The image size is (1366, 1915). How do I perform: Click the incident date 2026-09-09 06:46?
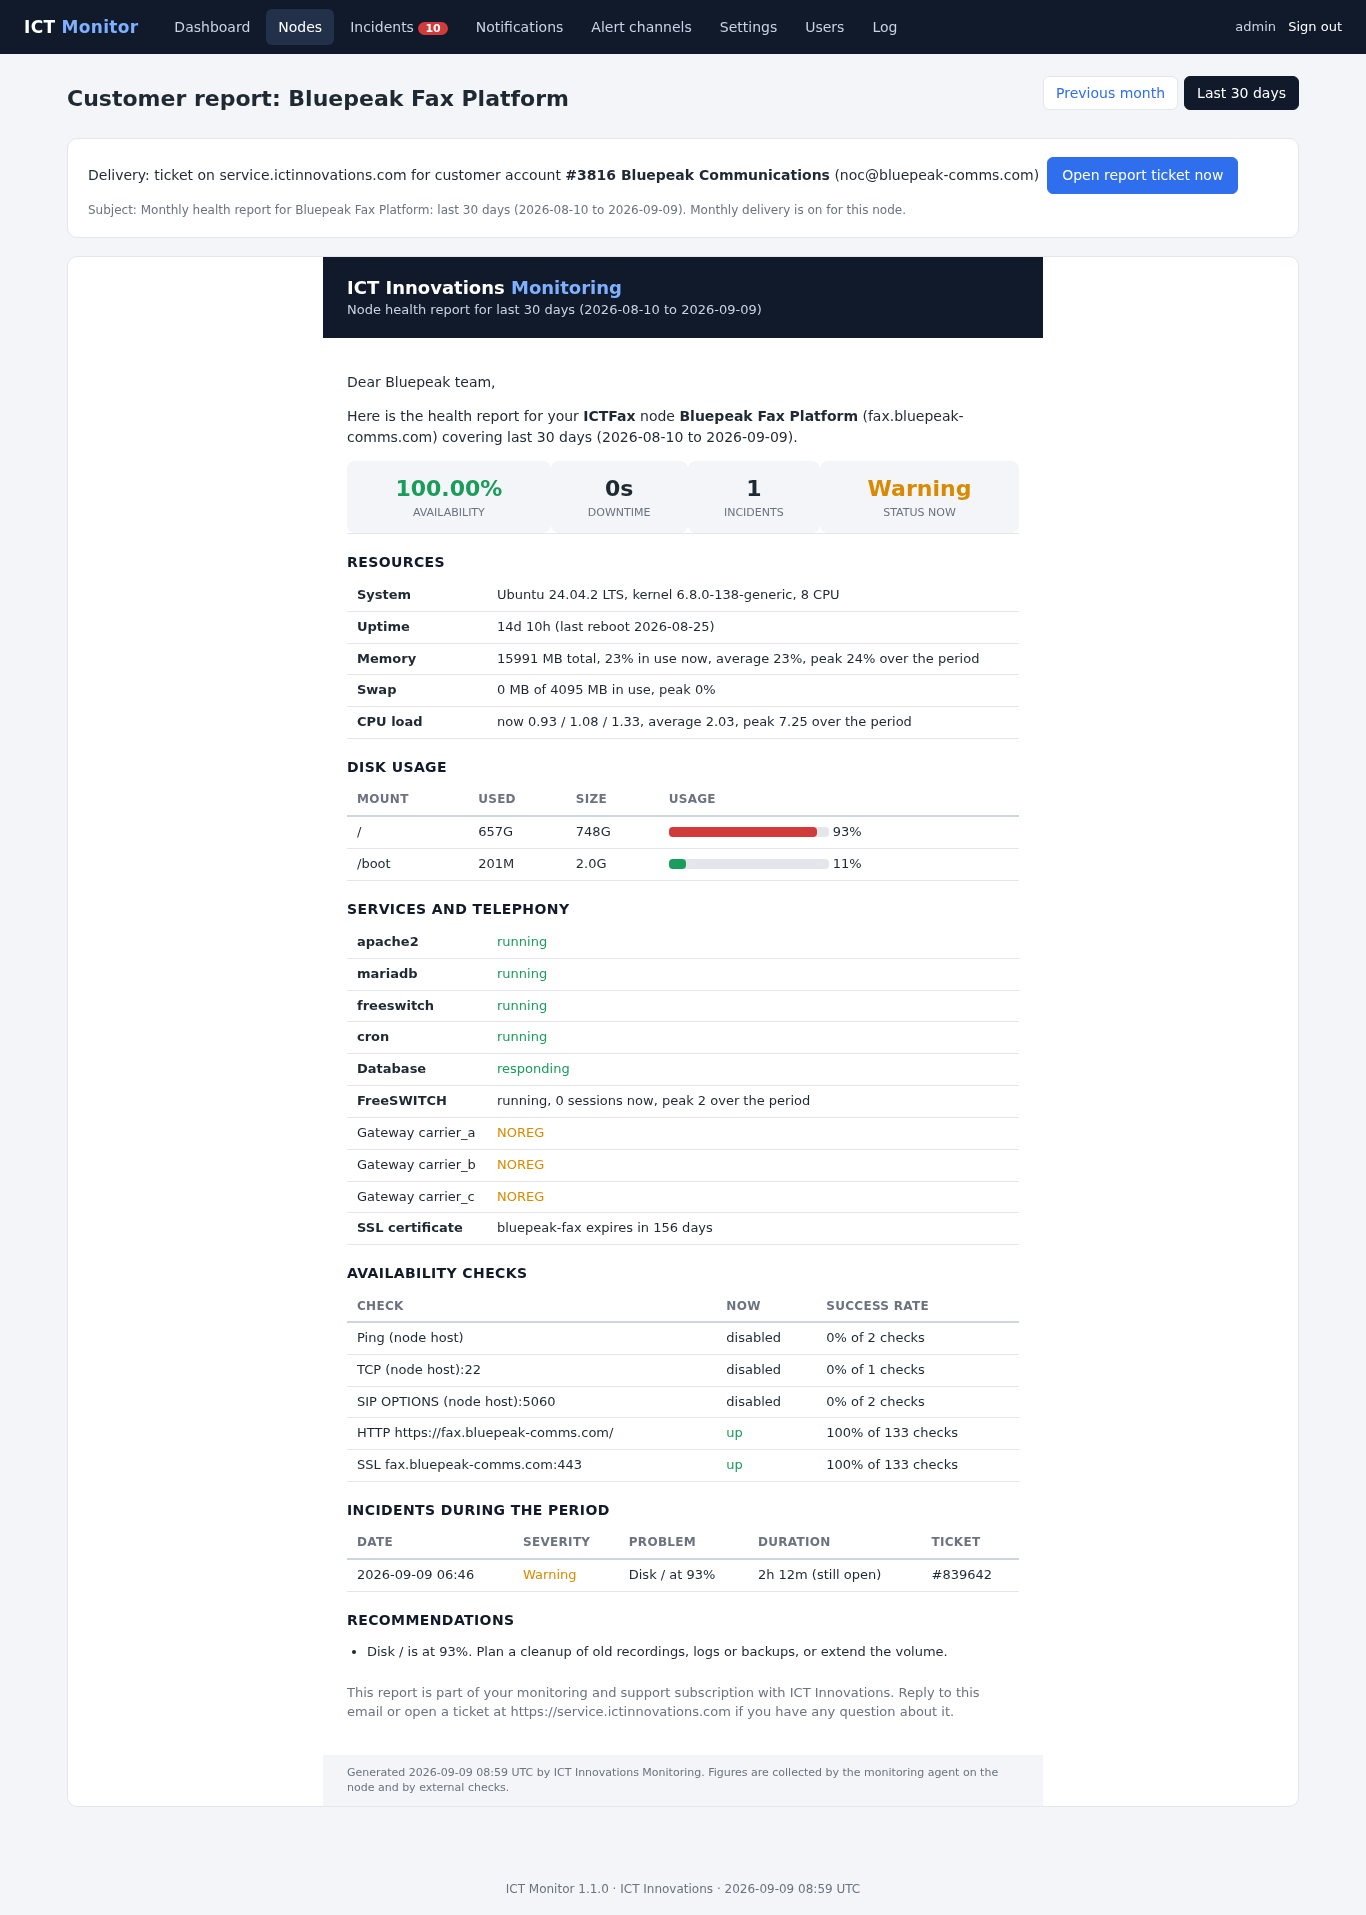[415, 1575]
